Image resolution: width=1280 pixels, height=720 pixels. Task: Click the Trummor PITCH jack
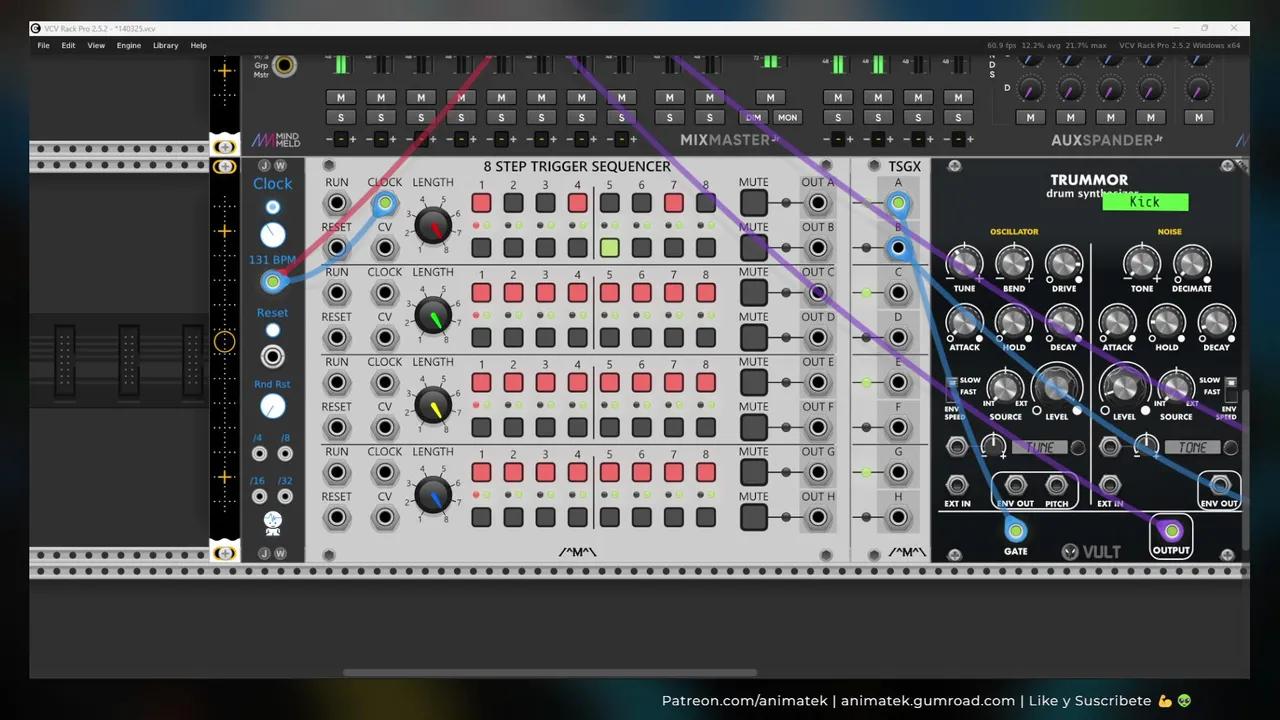(x=1056, y=486)
